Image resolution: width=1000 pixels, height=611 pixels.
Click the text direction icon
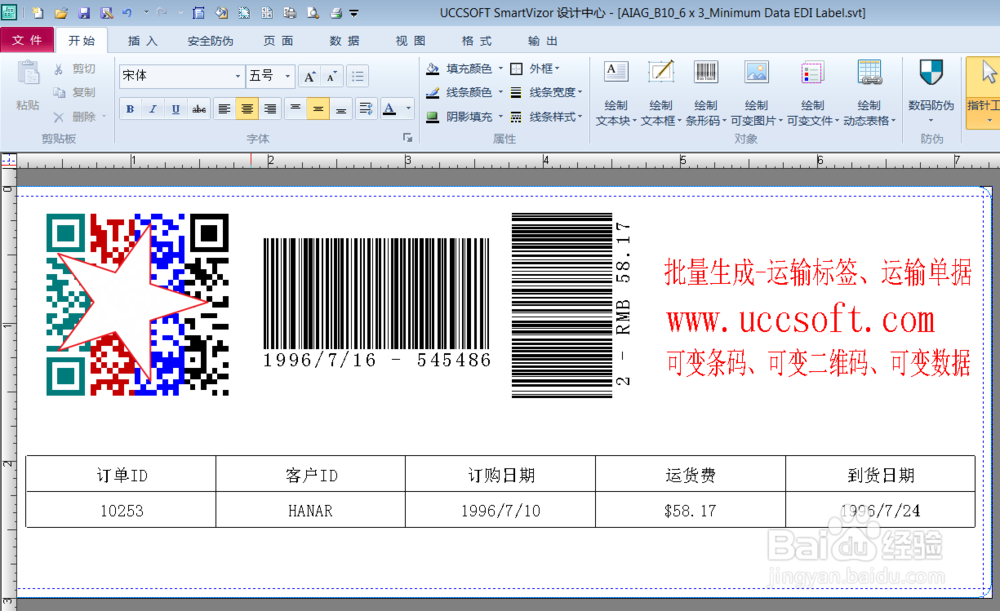point(366,109)
